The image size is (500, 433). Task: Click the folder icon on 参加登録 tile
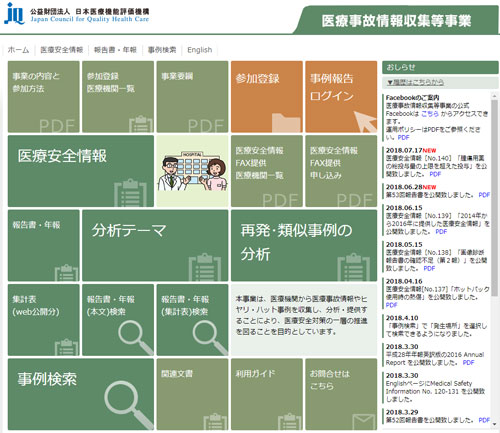coord(287,123)
